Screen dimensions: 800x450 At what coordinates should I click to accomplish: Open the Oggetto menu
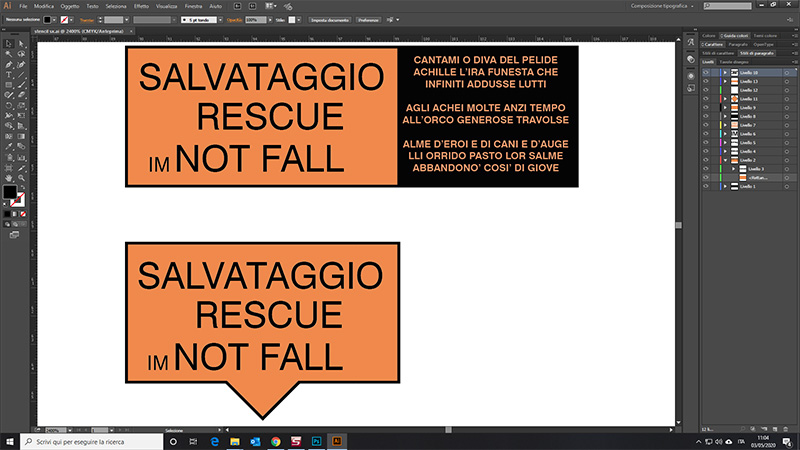click(70, 6)
